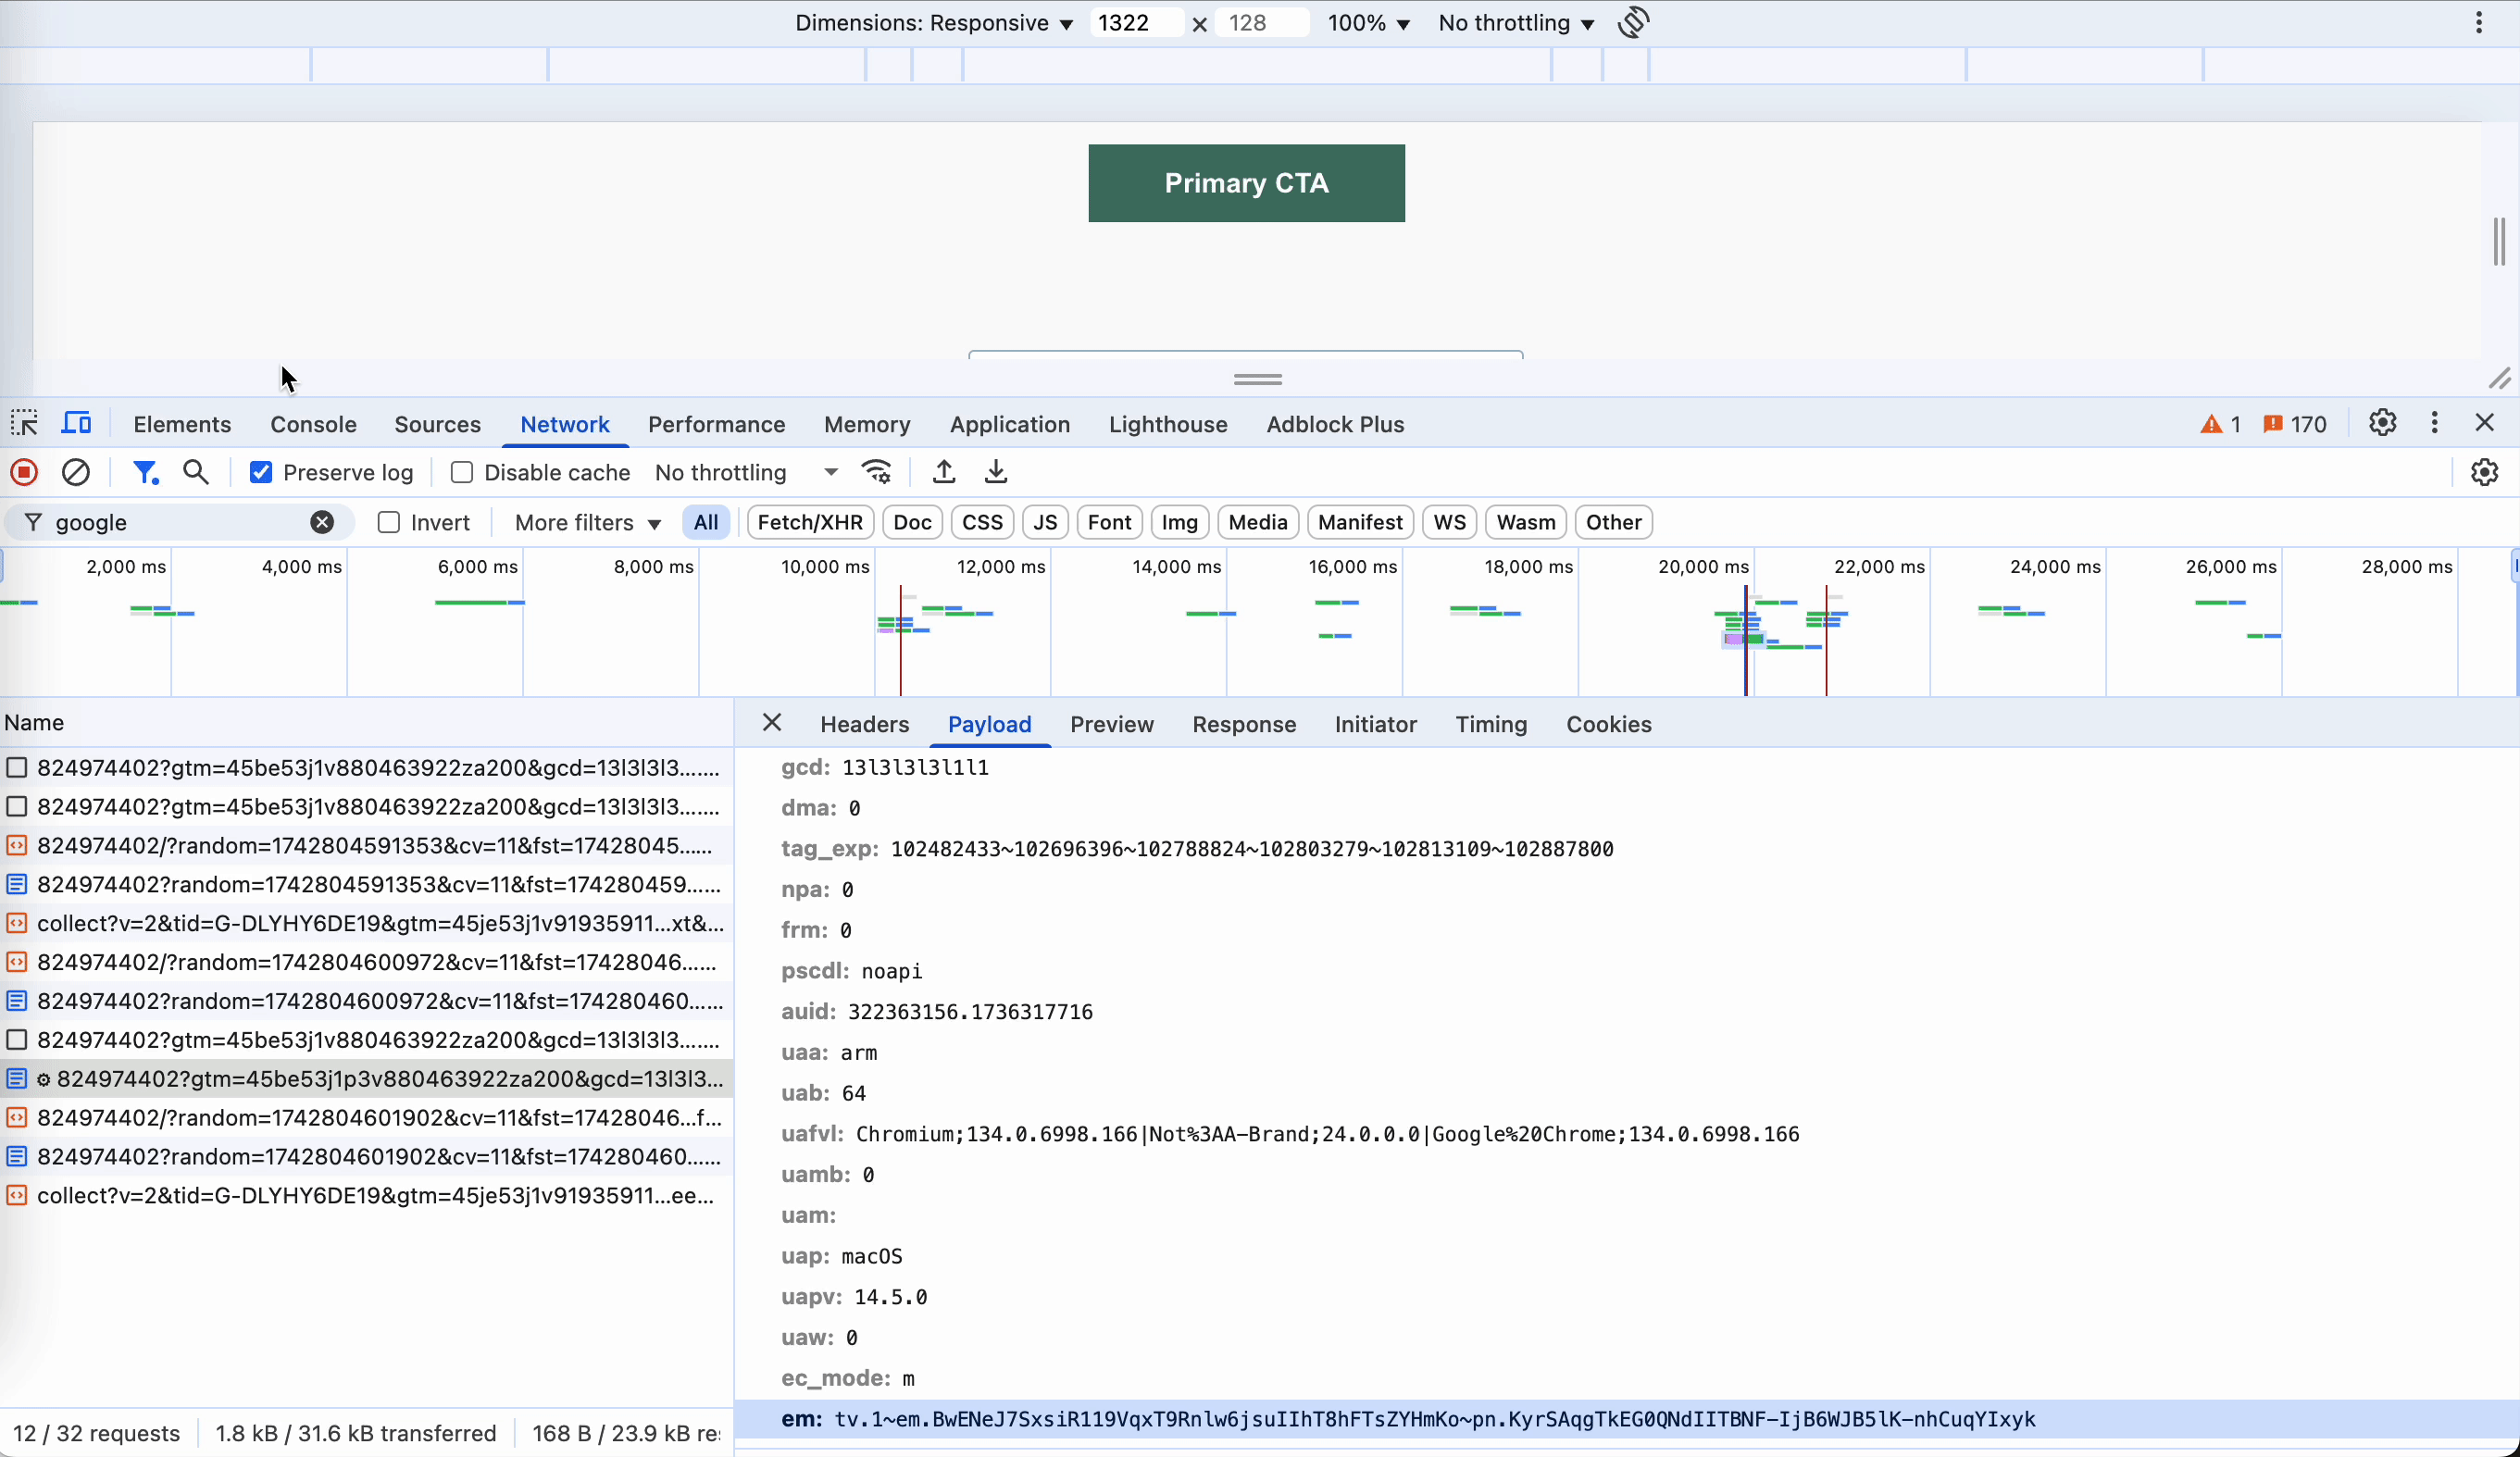Clear the network log
This screenshot has width=2520, height=1457.
point(76,472)
